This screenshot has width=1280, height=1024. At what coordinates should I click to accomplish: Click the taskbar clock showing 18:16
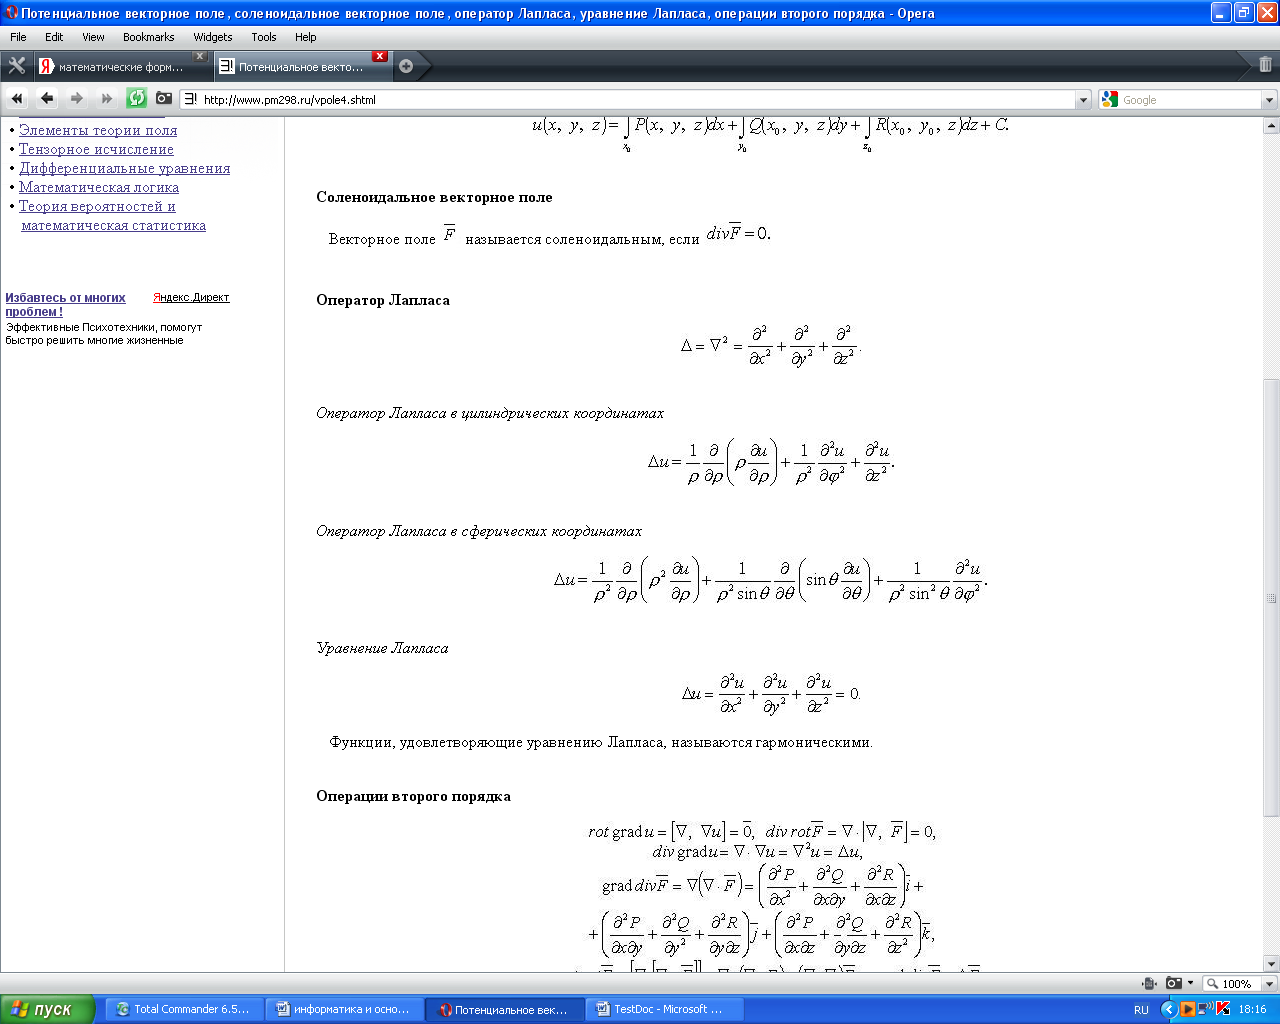point(1252,1009)
